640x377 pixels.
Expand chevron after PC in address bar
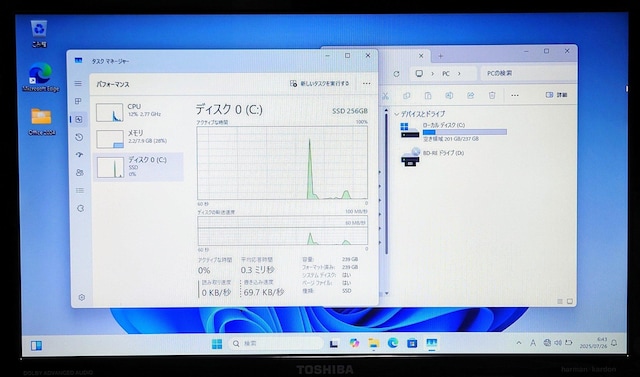pos(459,74)
